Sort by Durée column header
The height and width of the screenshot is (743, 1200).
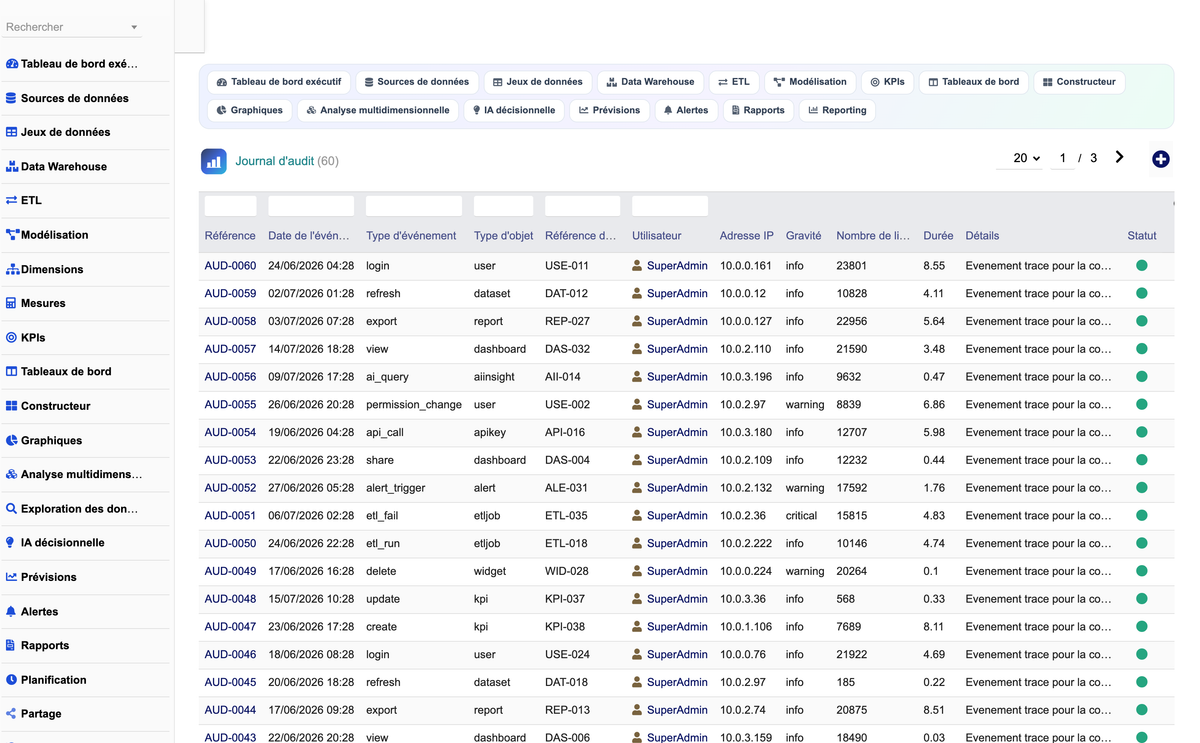point(938,236)
